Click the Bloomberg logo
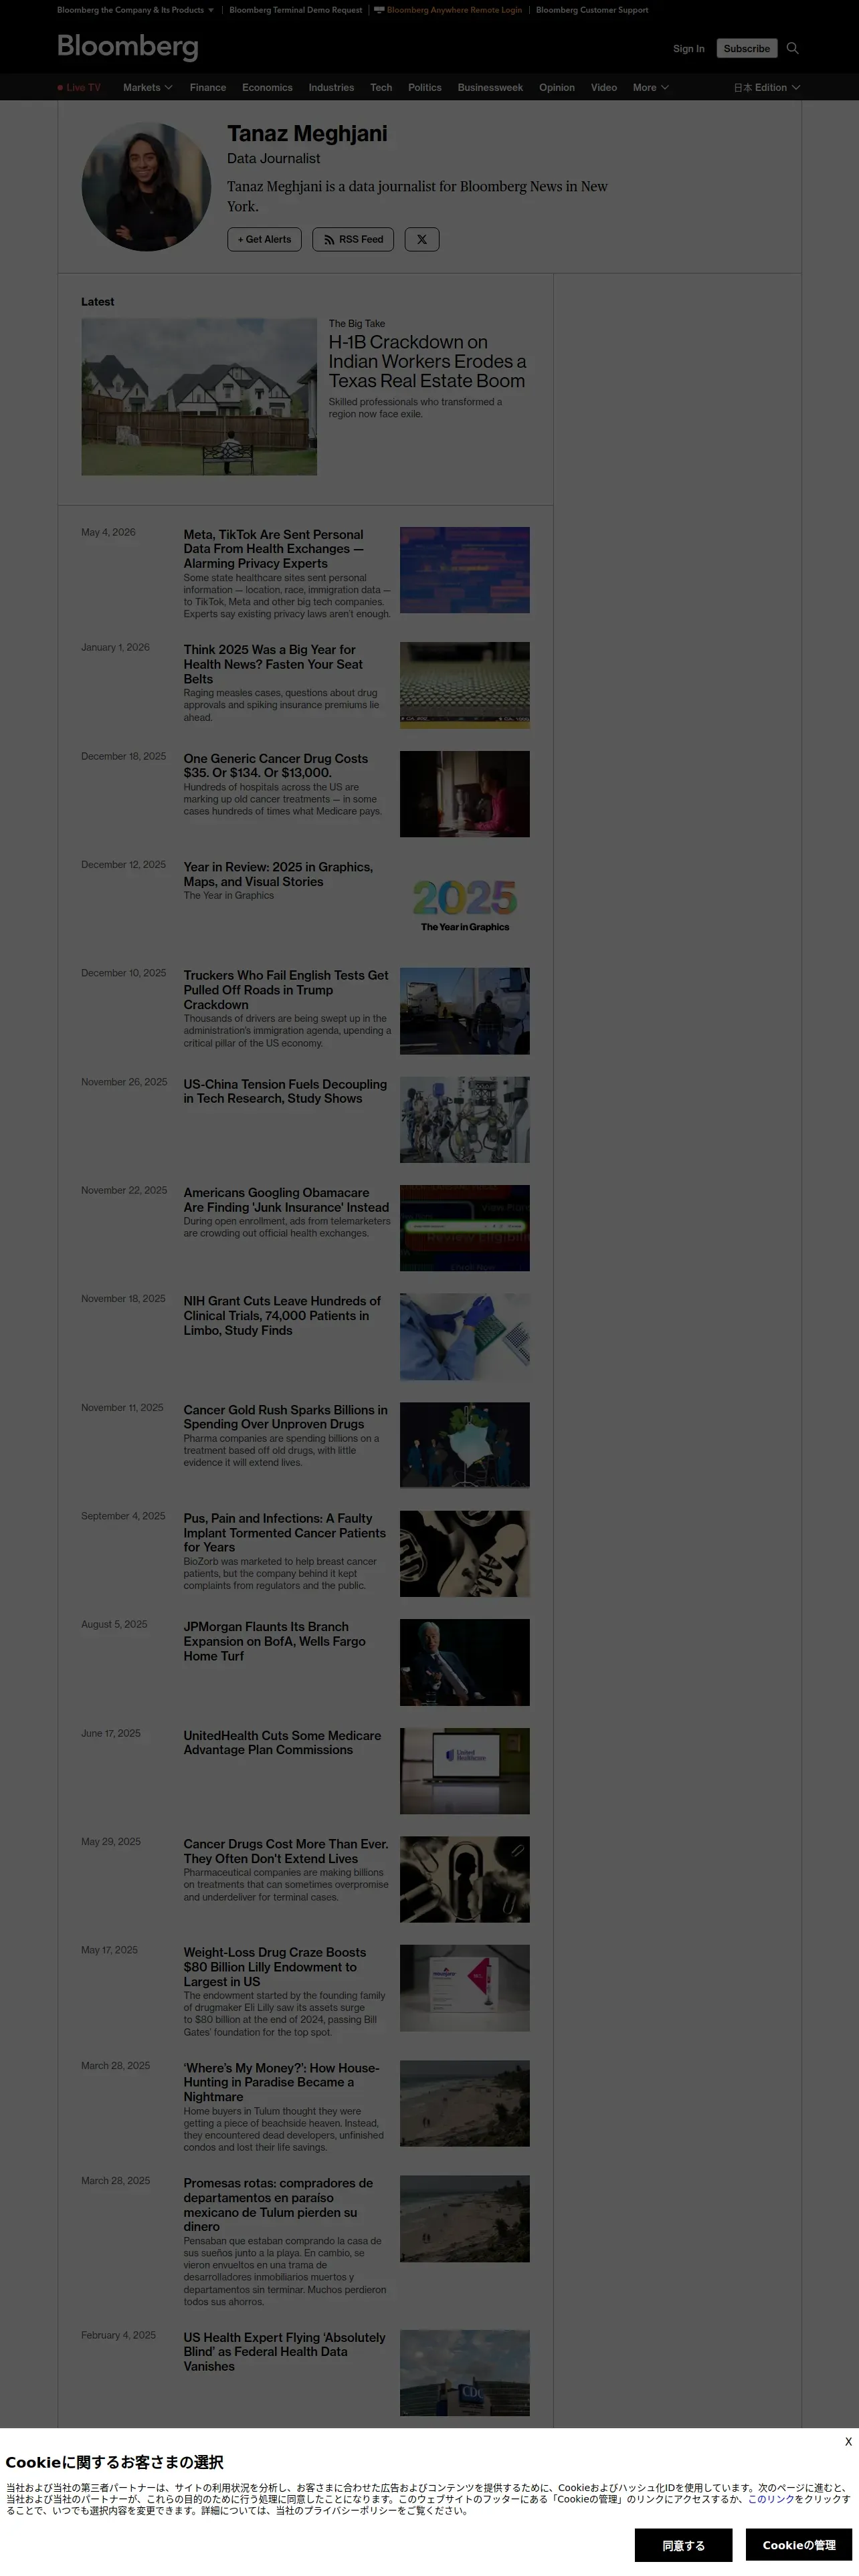The width and height of the screenshot is (859, 2576). click(x=128, y=46)
